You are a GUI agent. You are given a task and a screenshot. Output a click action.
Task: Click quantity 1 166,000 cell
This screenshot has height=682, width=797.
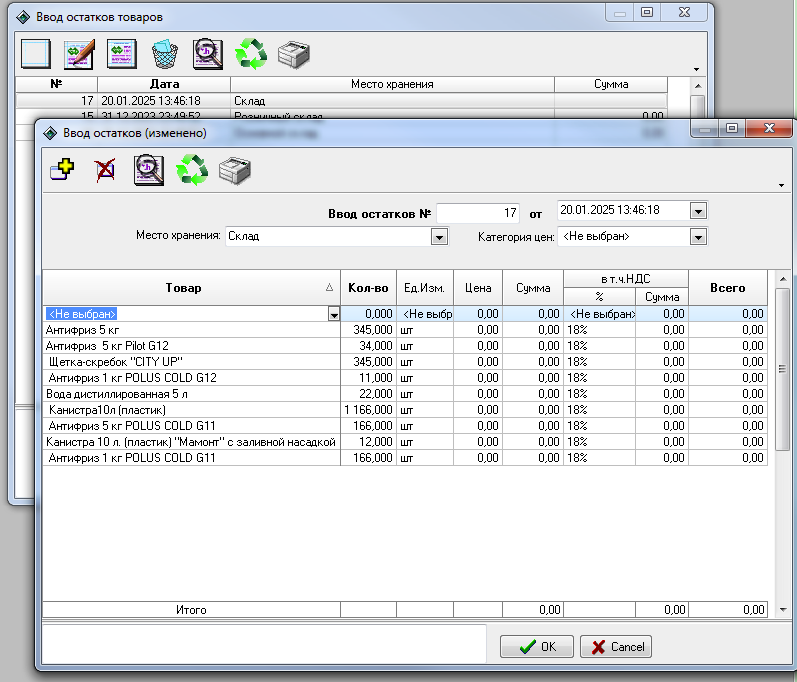(369, 410)
